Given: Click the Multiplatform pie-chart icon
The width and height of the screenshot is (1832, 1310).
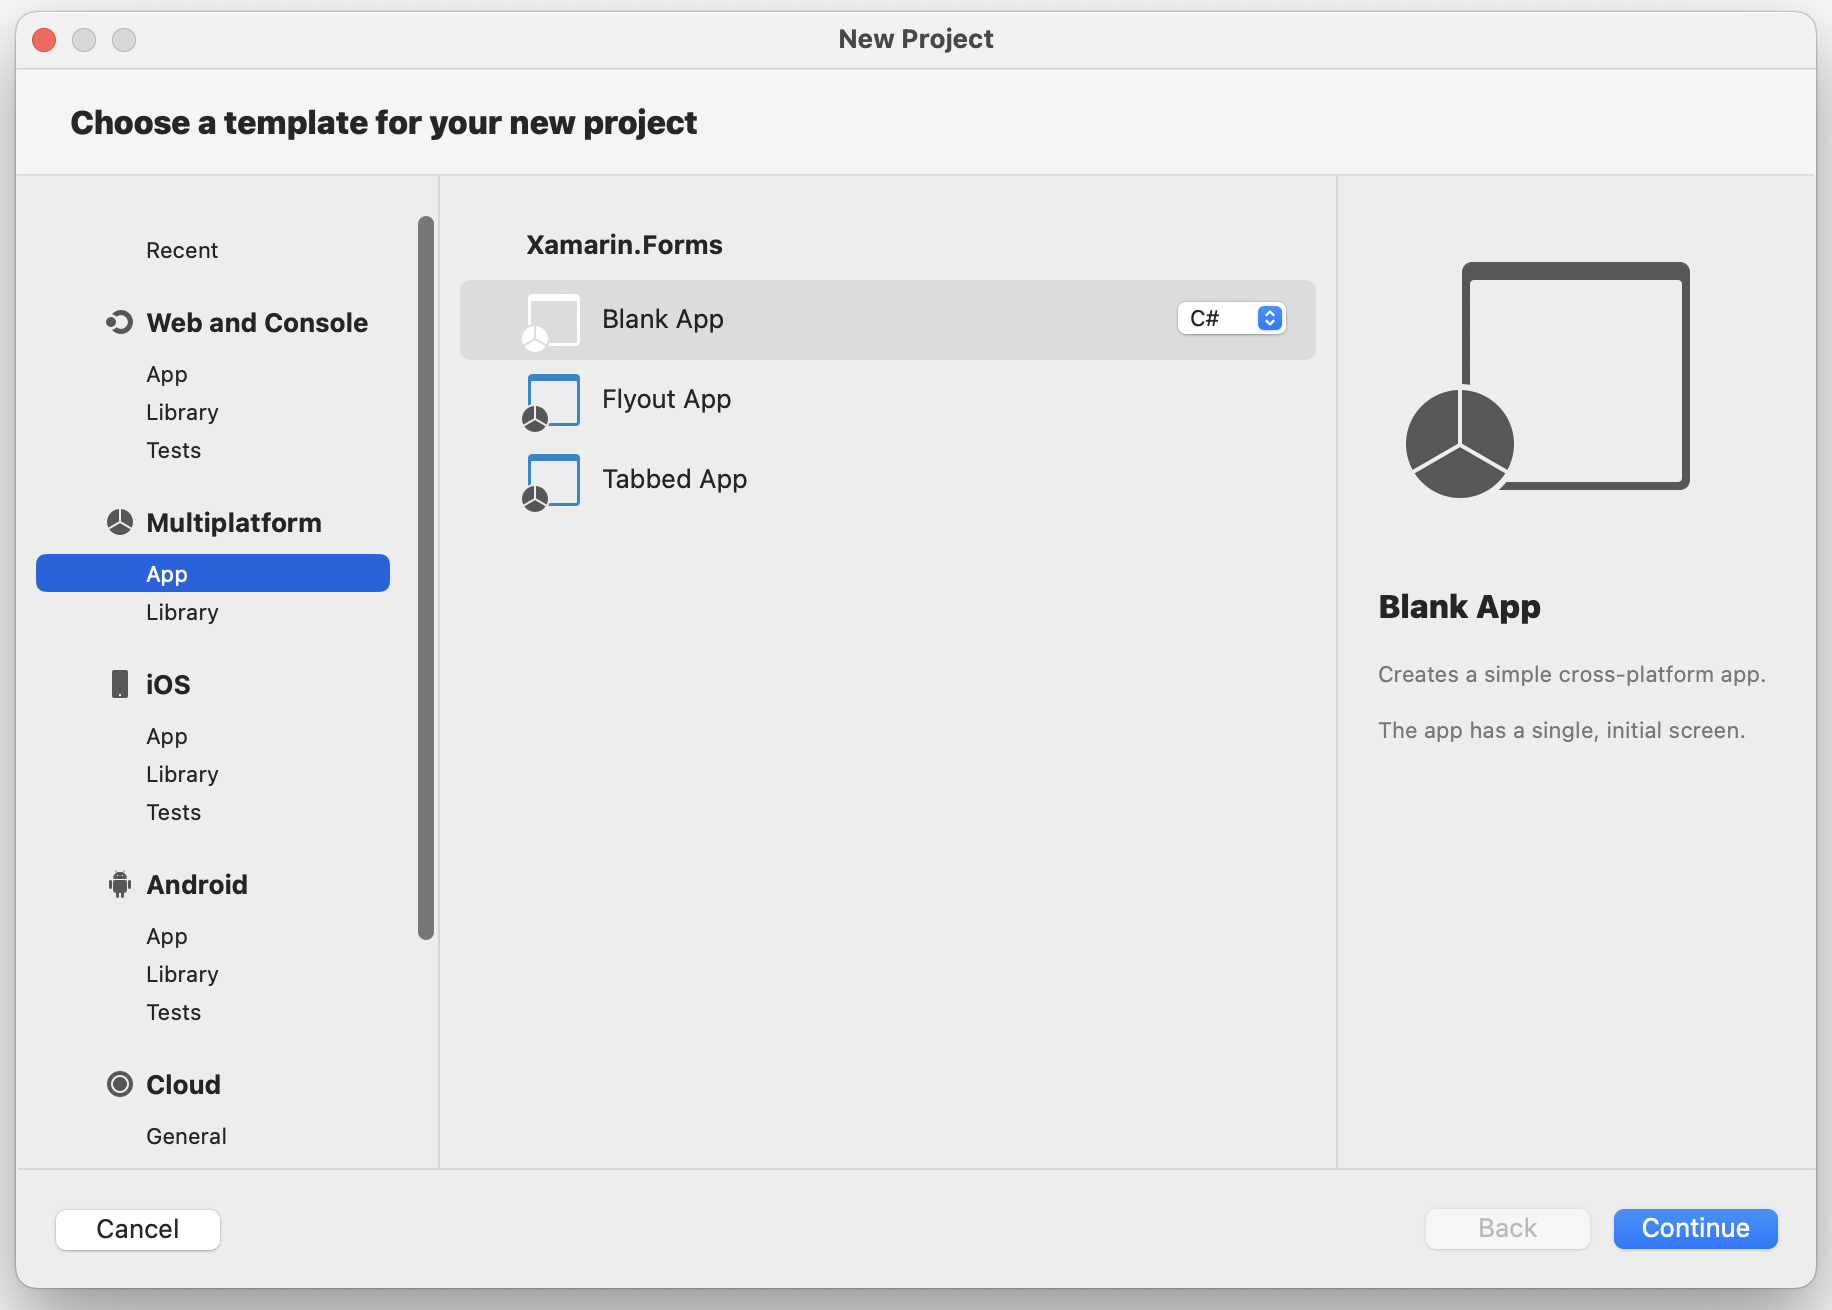Looking at the screenshot, I should point(120,522).
